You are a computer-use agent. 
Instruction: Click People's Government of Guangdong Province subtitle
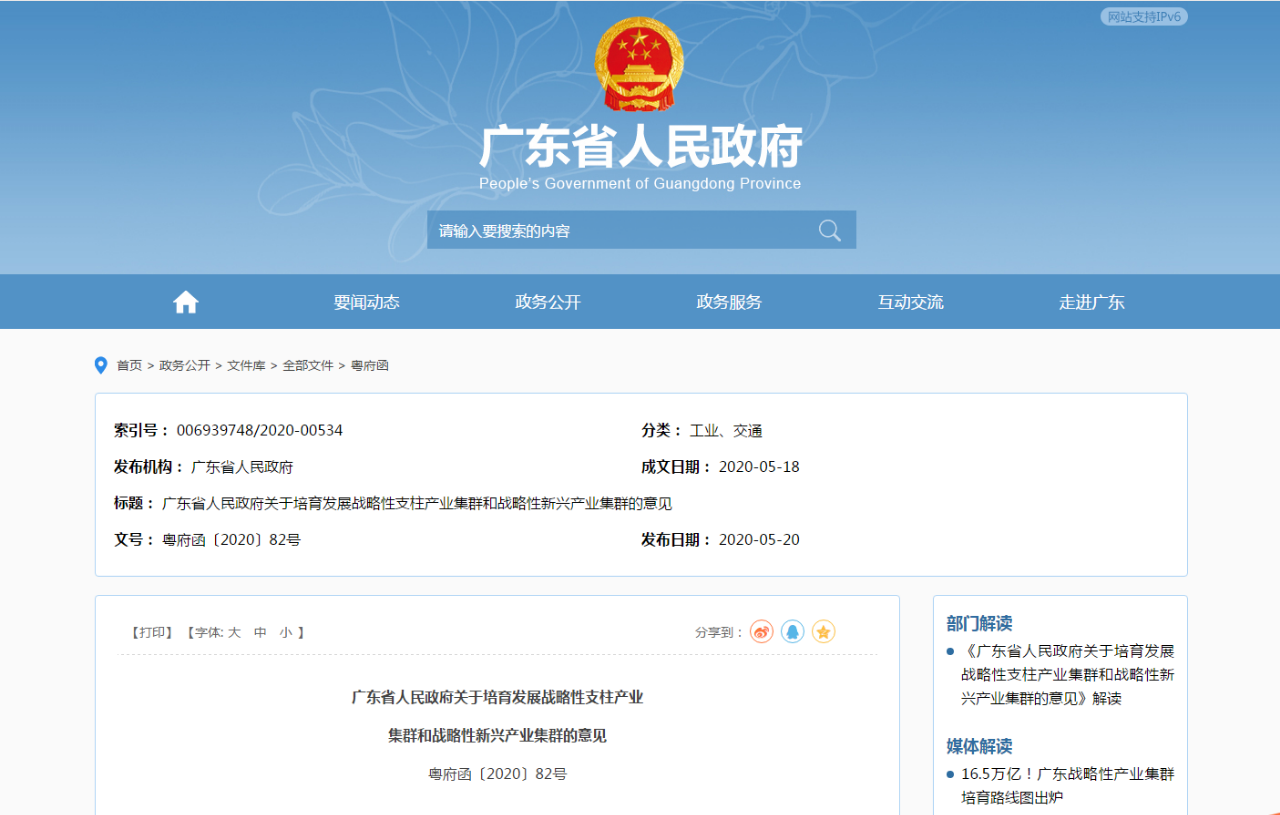(x=640, y=184)
